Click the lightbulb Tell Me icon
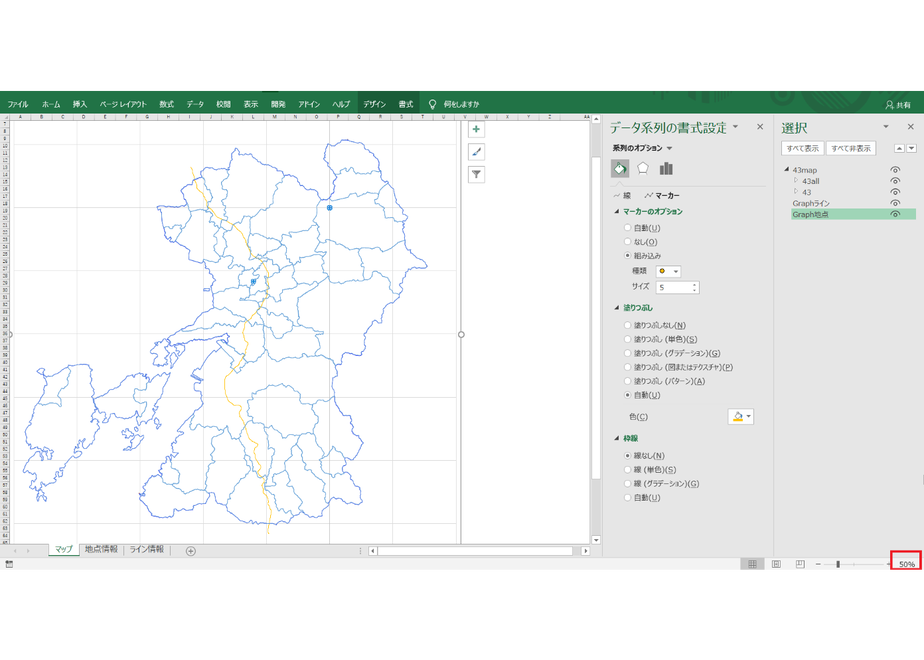The width and height of the screenshot is (924, 660). pos(432,104)
